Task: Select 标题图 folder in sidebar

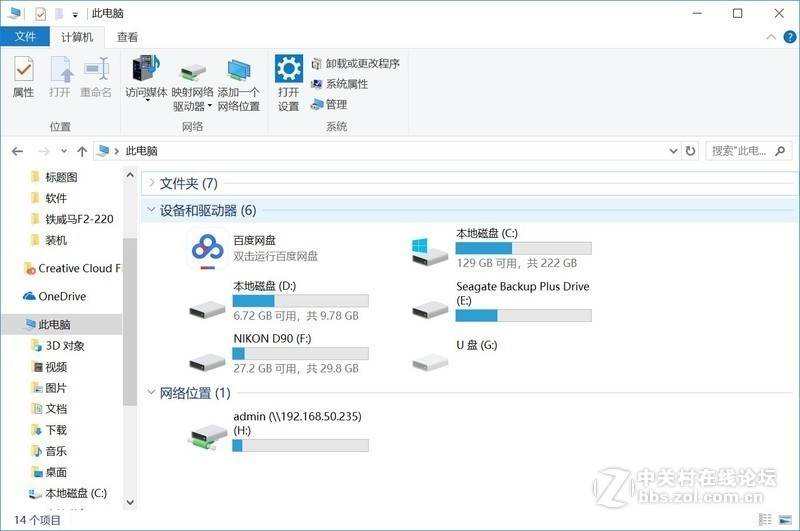Action: click(x=55, y=177)
